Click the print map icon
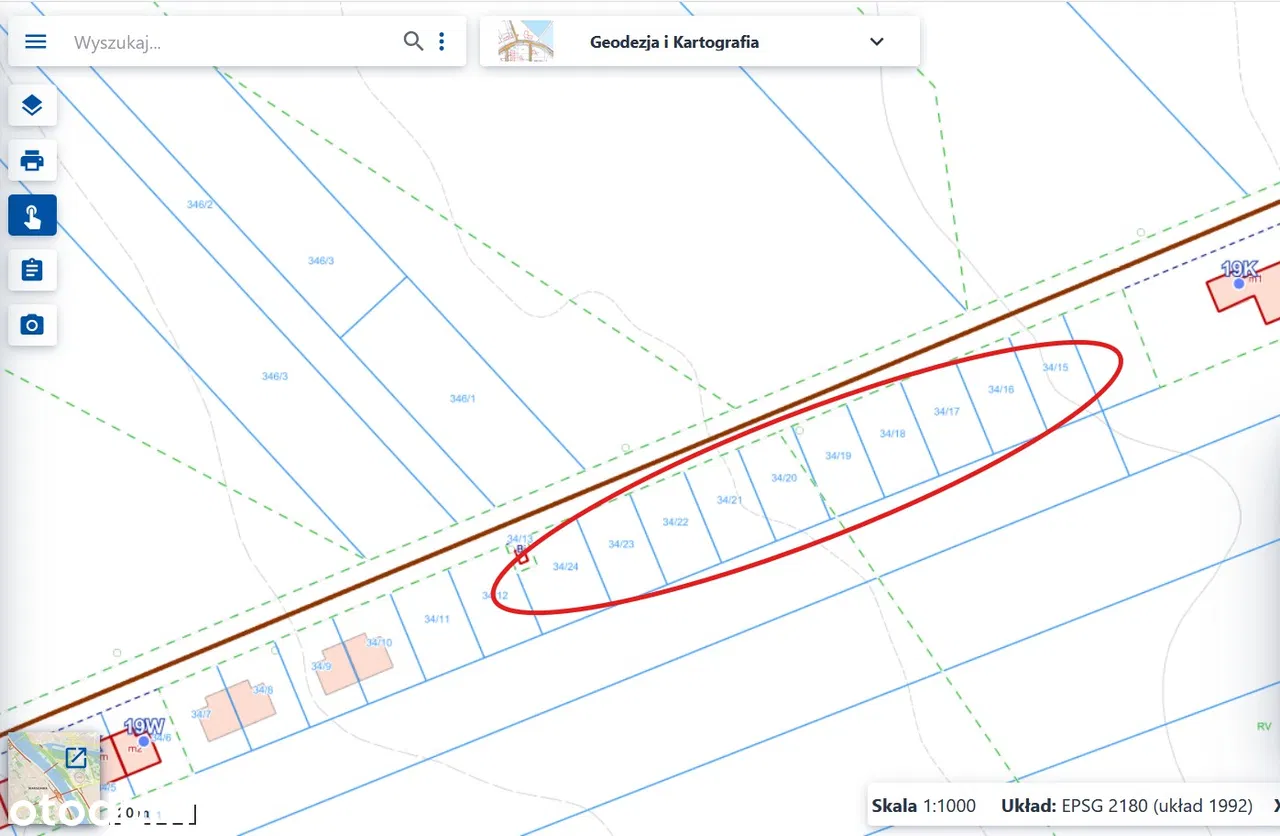 [x=32, y=160]
